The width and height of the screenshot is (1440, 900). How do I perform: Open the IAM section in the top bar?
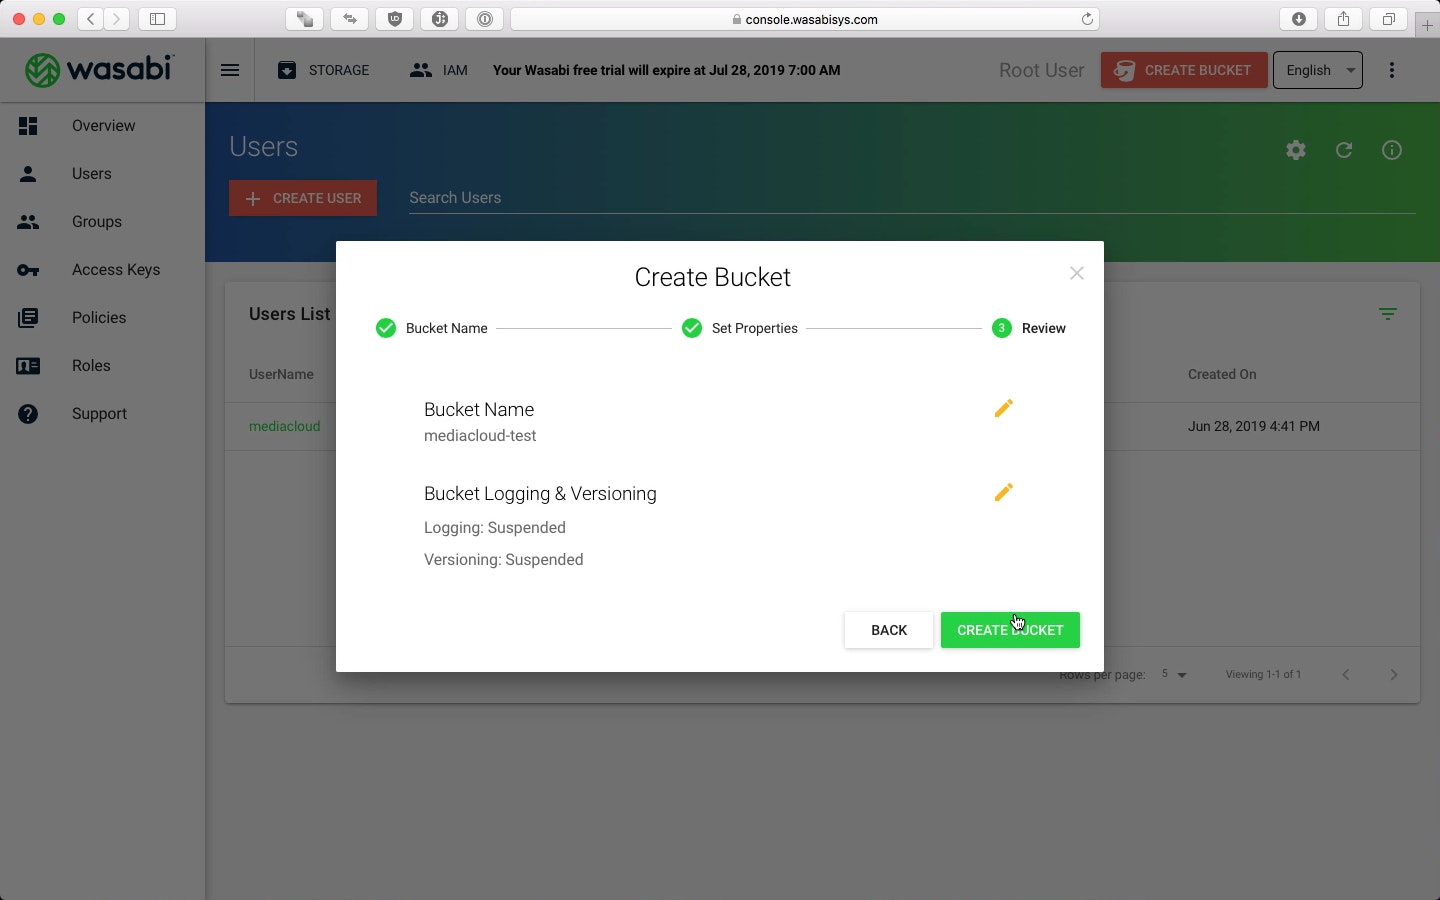click(438, 70)
